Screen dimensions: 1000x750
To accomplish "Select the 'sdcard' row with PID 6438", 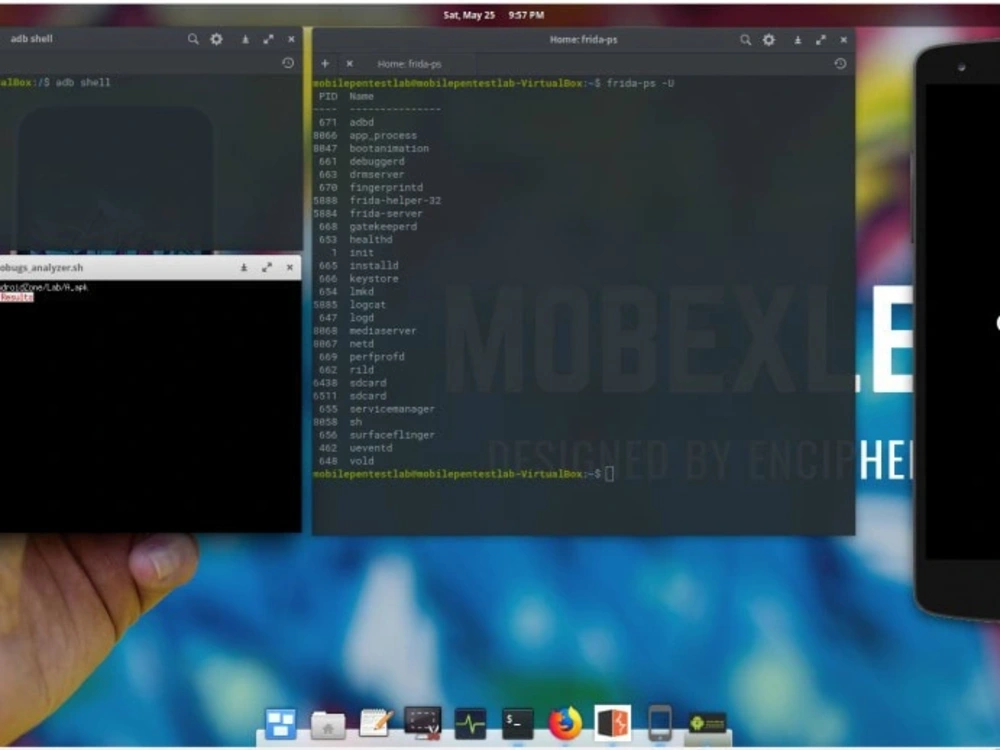I will [349, 383].
